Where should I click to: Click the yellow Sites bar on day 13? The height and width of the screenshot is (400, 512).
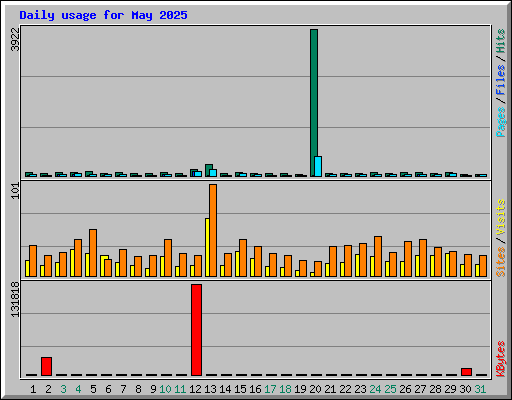tap(207, 247)
